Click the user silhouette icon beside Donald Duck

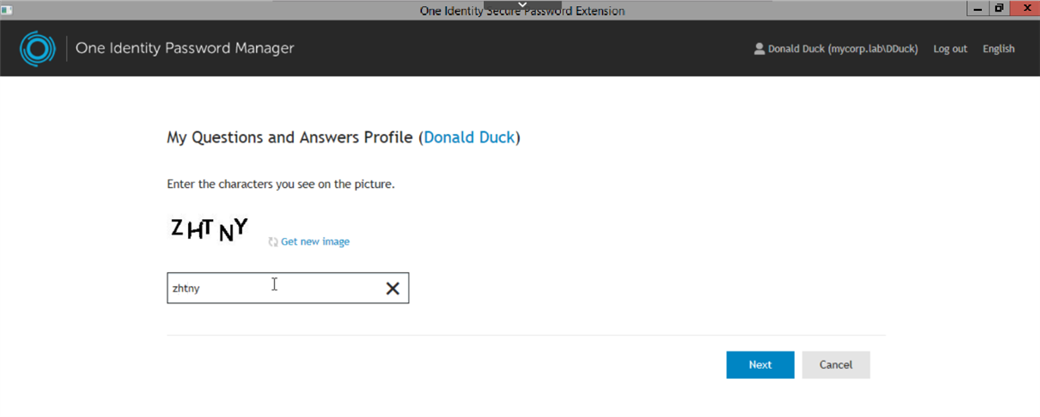pyautogui.click(x=759, y=48)
